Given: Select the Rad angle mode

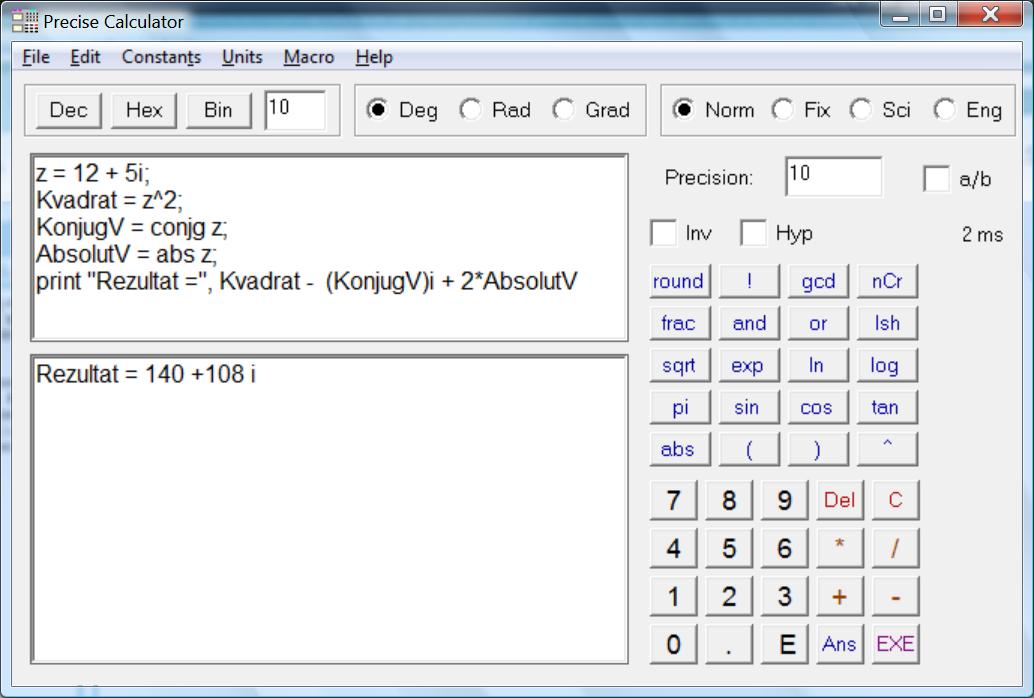Looking at the screenshot, I should [471, 110].
